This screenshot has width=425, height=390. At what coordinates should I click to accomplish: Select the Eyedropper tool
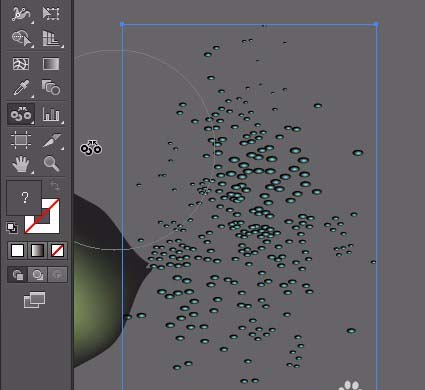(21, 88)
